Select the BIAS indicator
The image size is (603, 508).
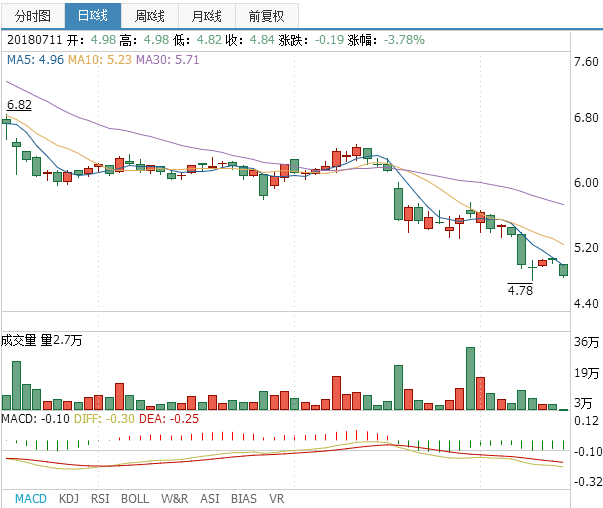coord(244,499)
